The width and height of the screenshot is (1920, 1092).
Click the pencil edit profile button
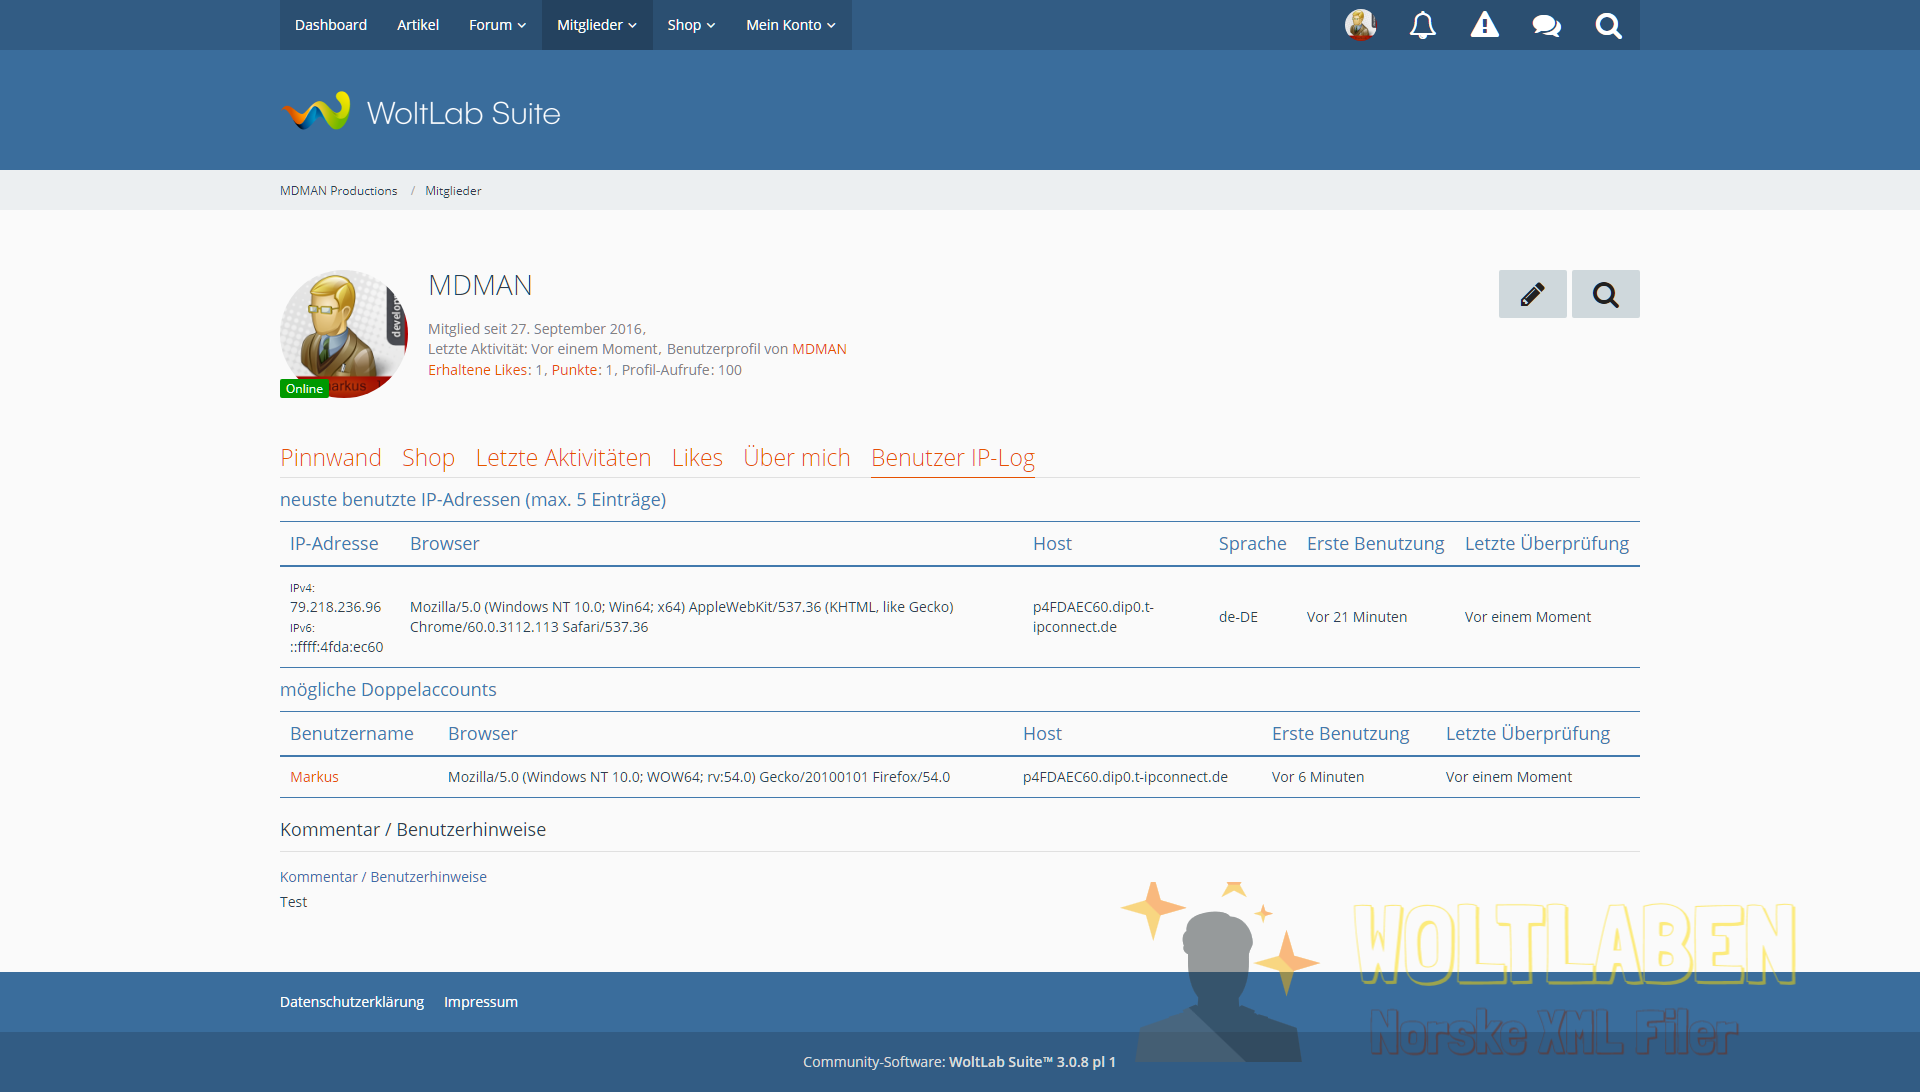[x=1532, y=294]
